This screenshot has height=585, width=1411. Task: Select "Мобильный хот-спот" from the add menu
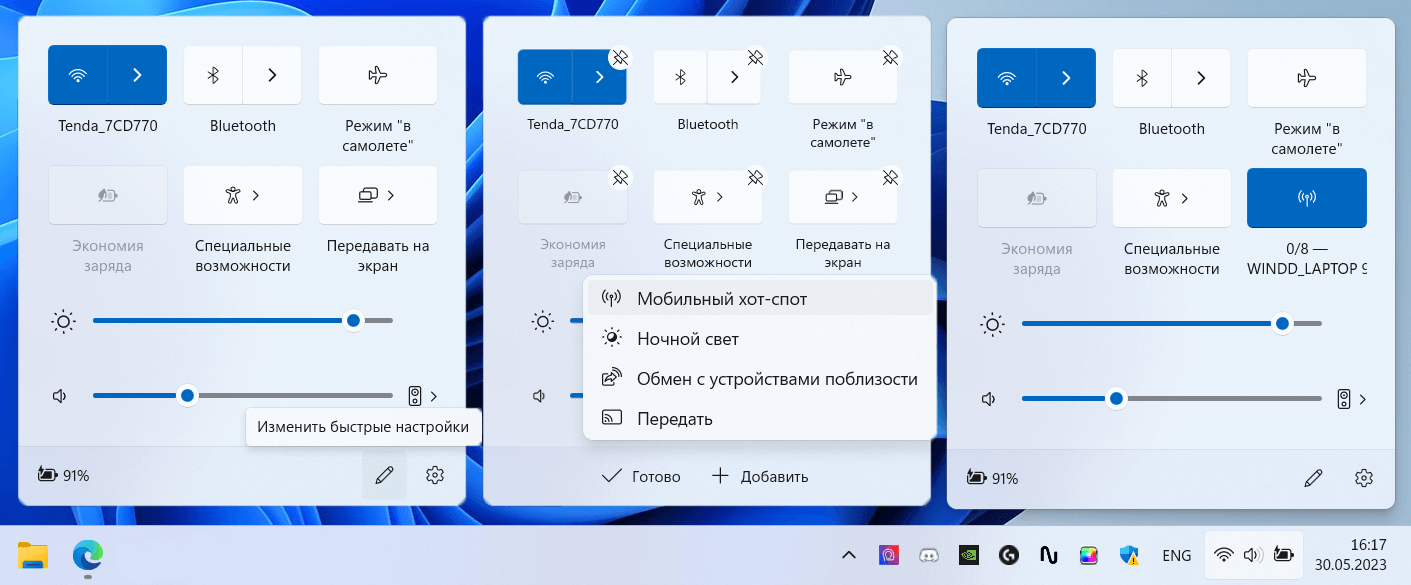click(760, 299)
